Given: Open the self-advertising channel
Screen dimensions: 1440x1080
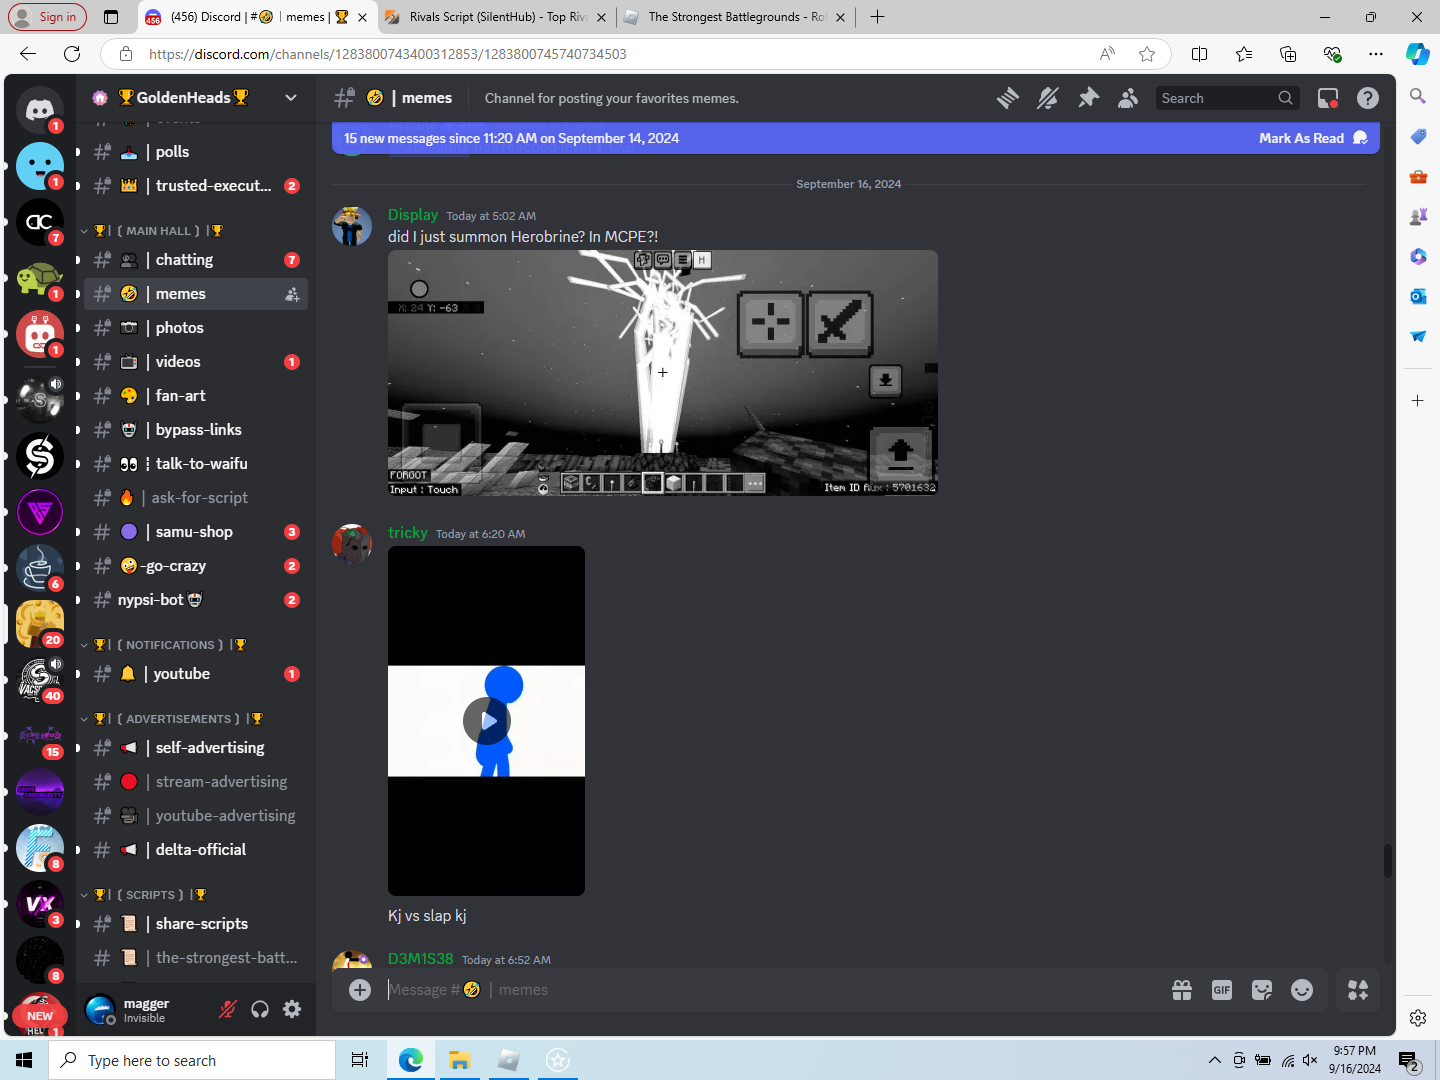Looking at the screenshot, I should coord(196,748).
